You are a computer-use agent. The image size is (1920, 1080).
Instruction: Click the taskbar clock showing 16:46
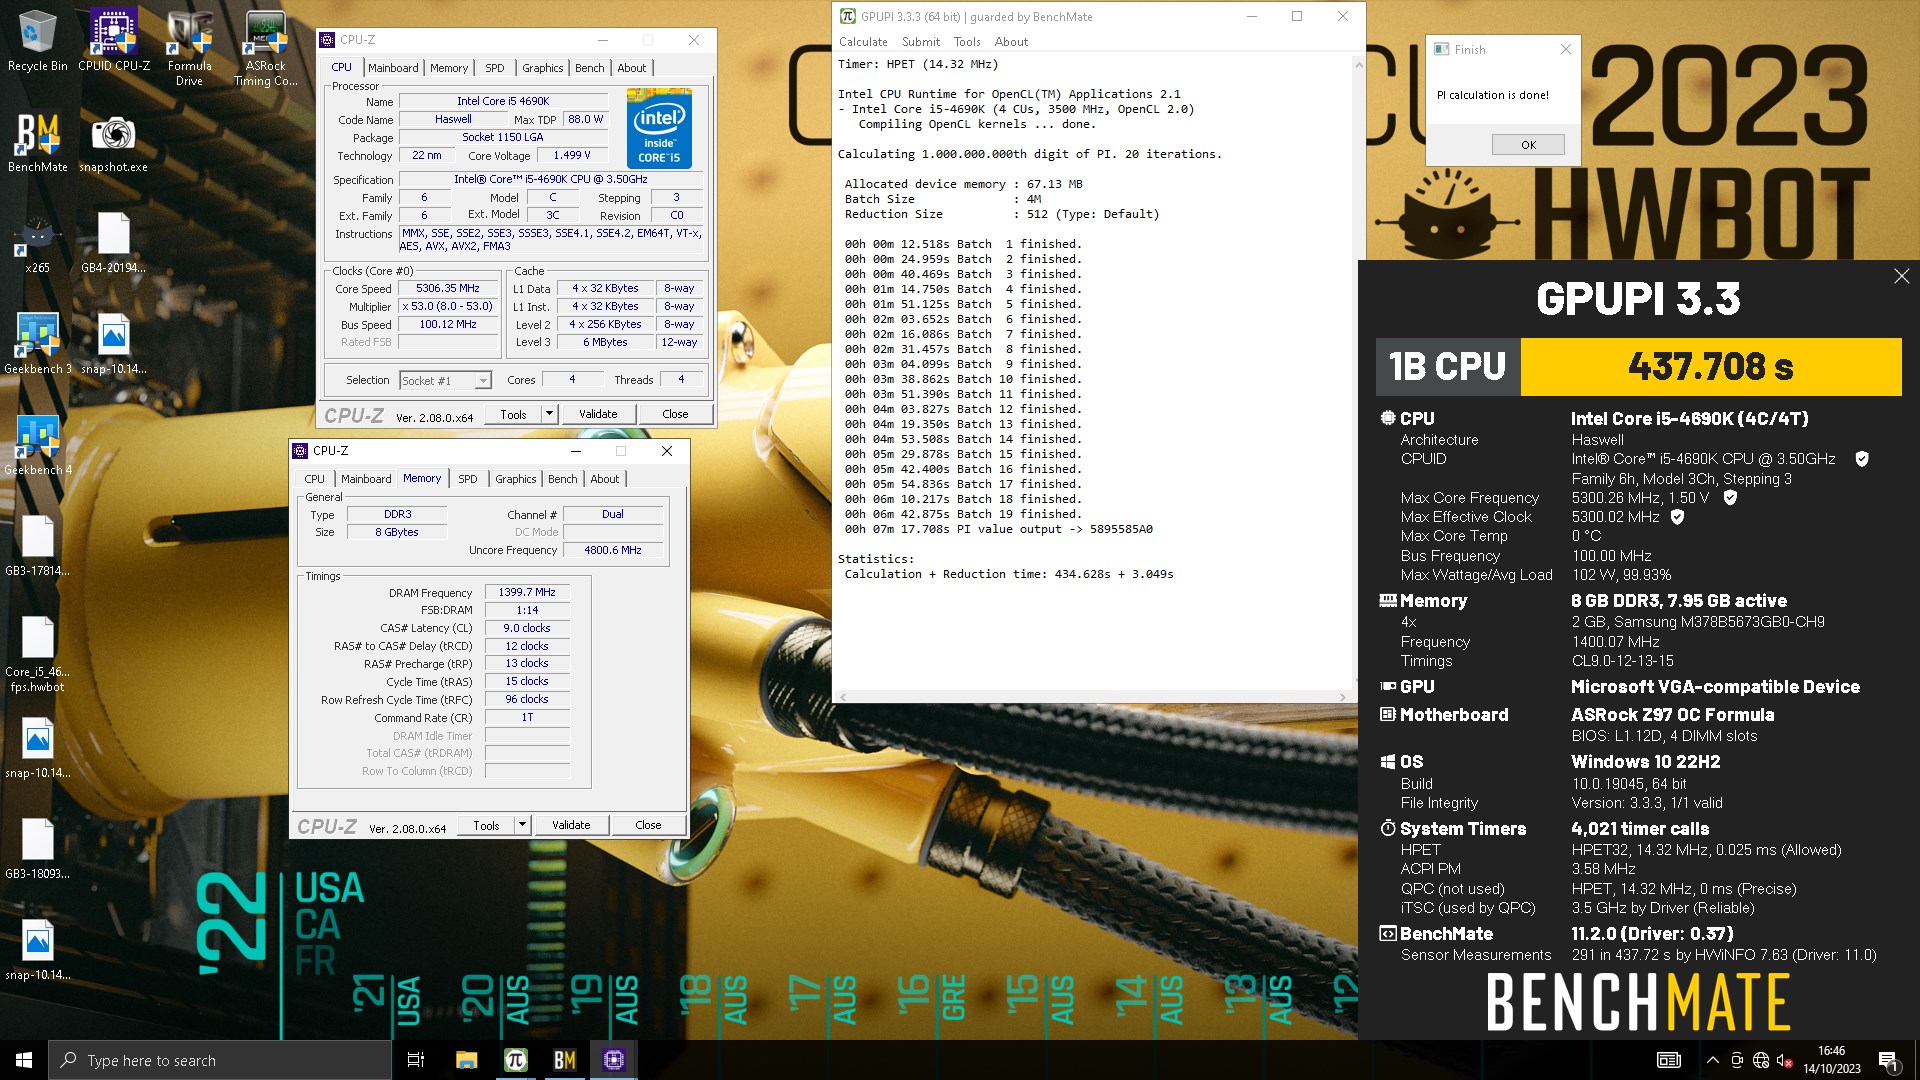(x=1832, y=1060)
